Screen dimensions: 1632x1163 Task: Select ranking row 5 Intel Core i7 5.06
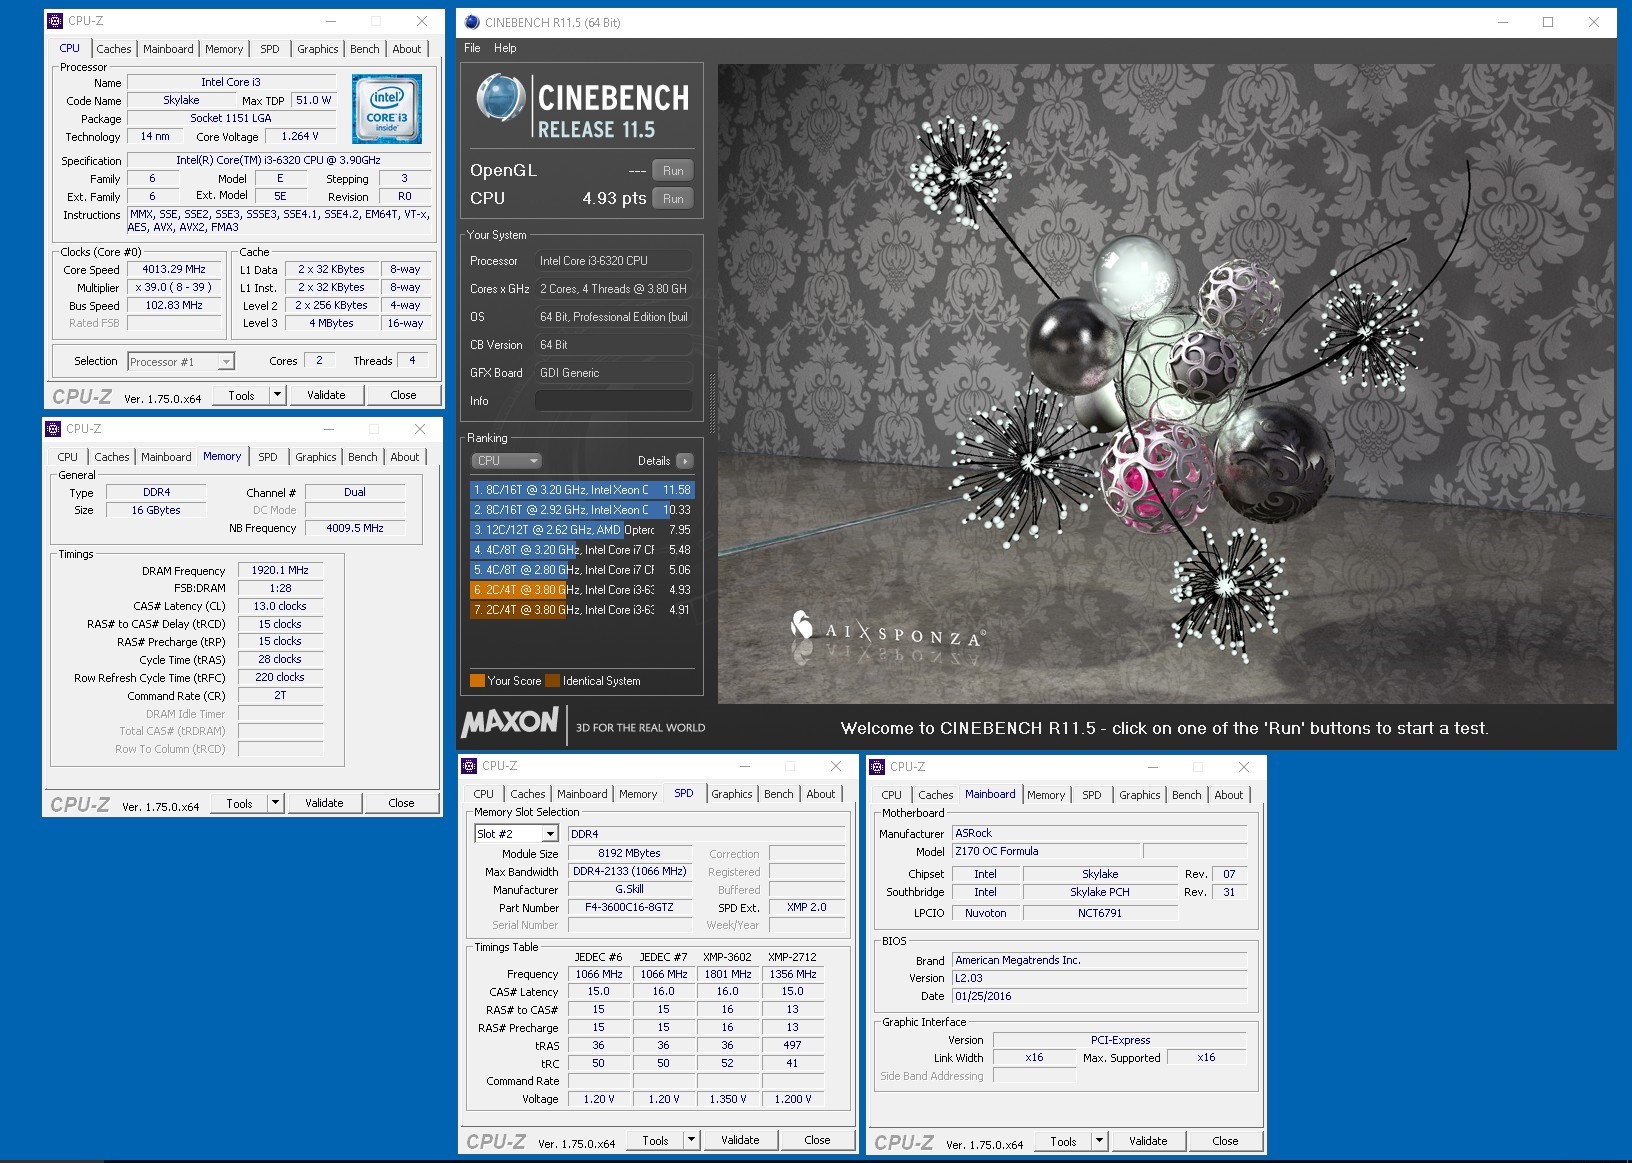pyautogui.click(x=582, y=570)
